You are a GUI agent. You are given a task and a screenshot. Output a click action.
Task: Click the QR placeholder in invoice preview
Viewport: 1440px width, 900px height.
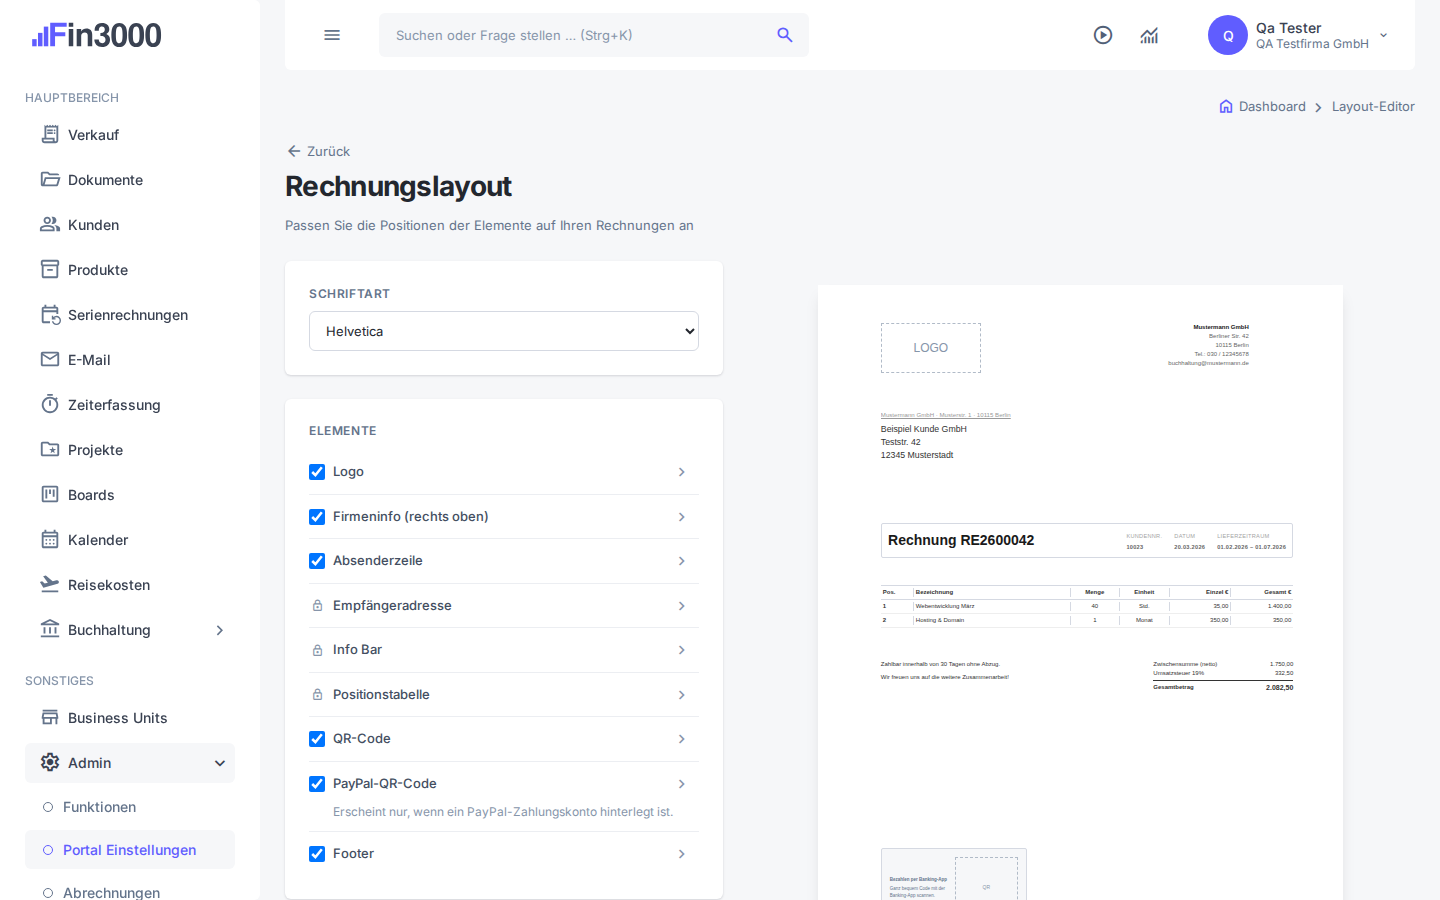tap(986, 880)
